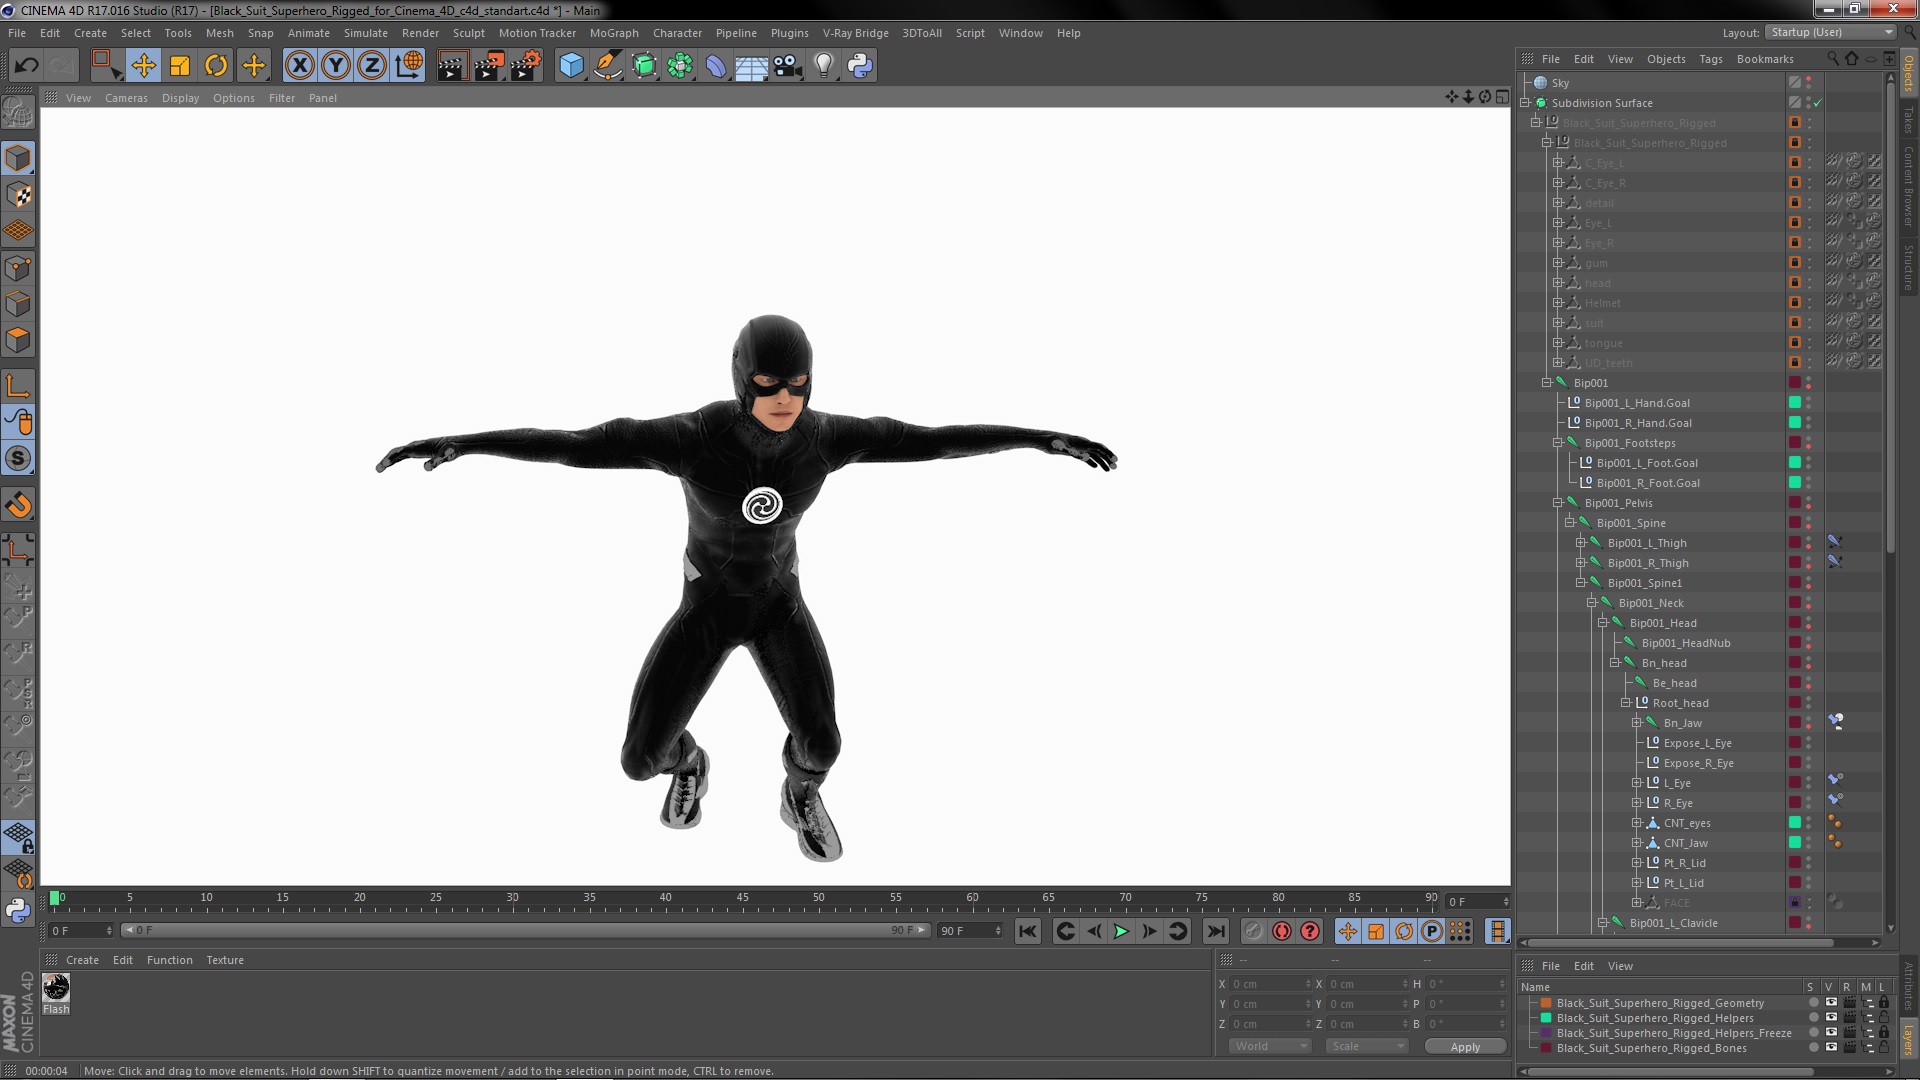Open viewport Cameras menu
This screenshot has width=1920, height=1080.
pyautogui.click(x=126, y=98)
